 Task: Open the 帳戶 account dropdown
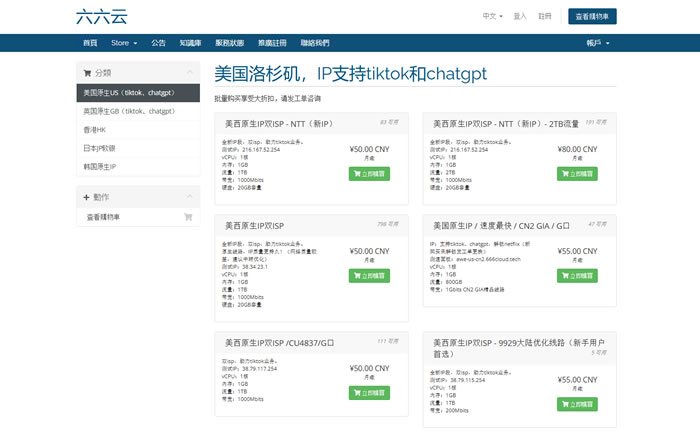tap(597, 43)
